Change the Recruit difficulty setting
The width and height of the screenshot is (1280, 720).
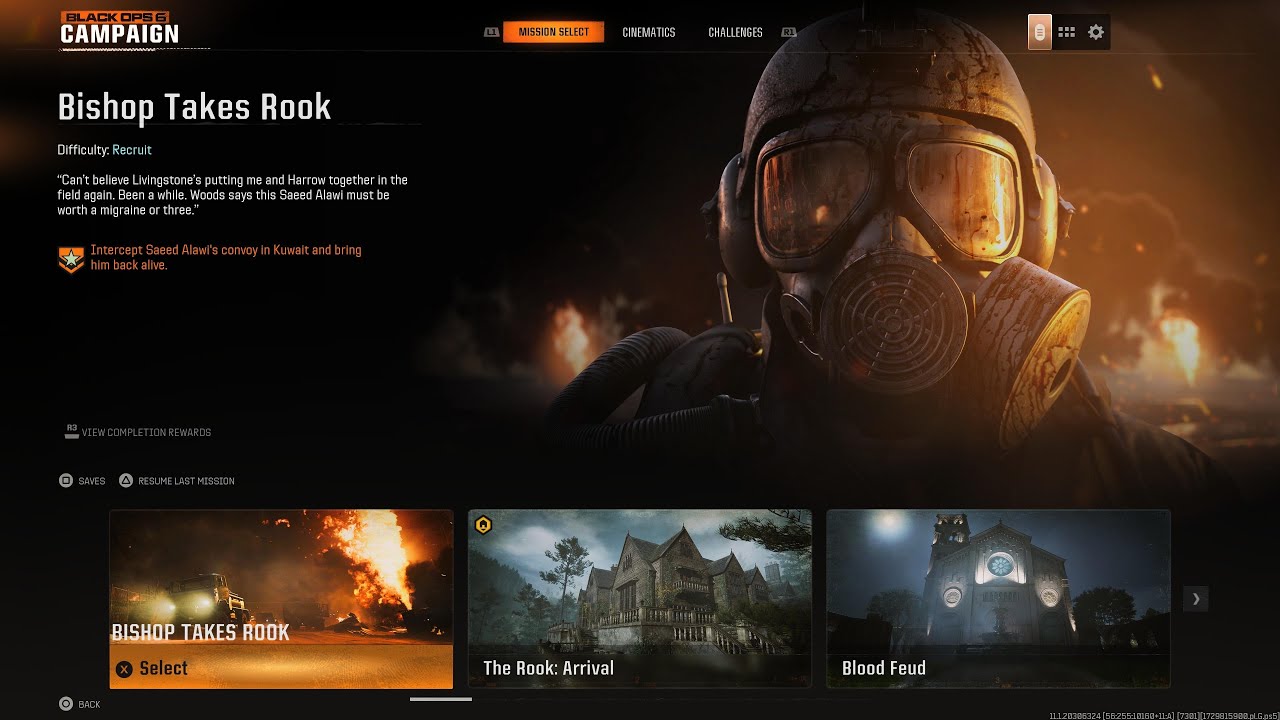132,150
